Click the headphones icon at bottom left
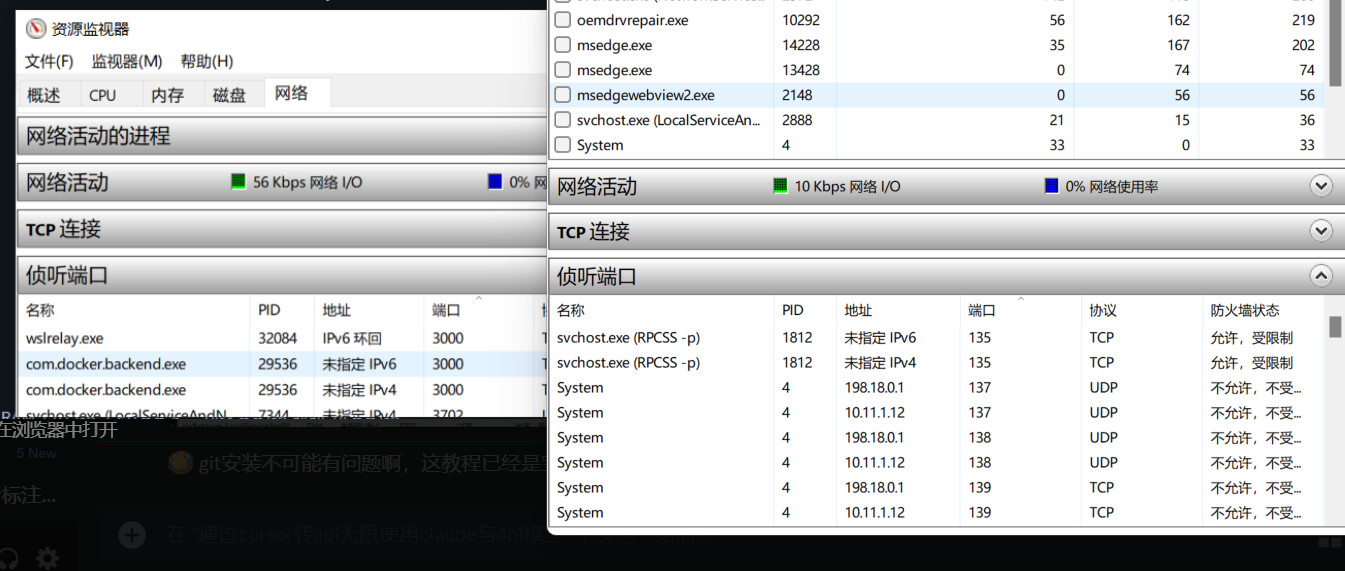The image size is (1345, 571). (x=9, y=558)
